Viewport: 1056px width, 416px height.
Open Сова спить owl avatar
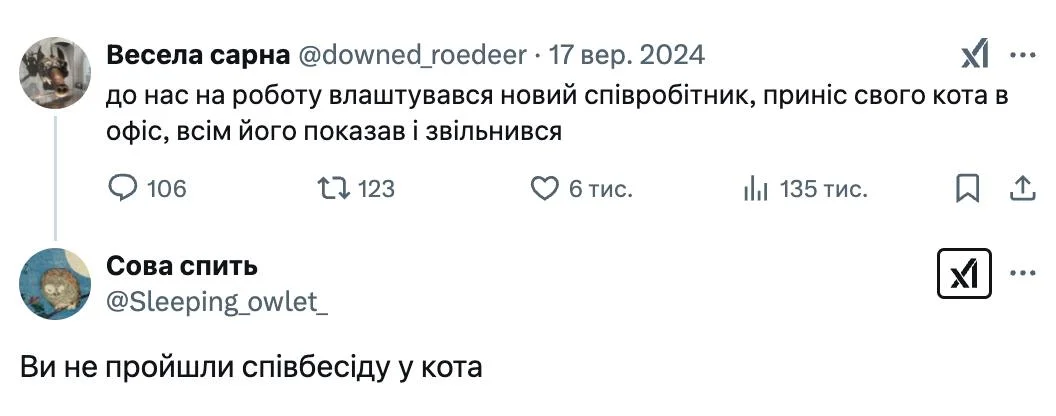coord(55,284)
